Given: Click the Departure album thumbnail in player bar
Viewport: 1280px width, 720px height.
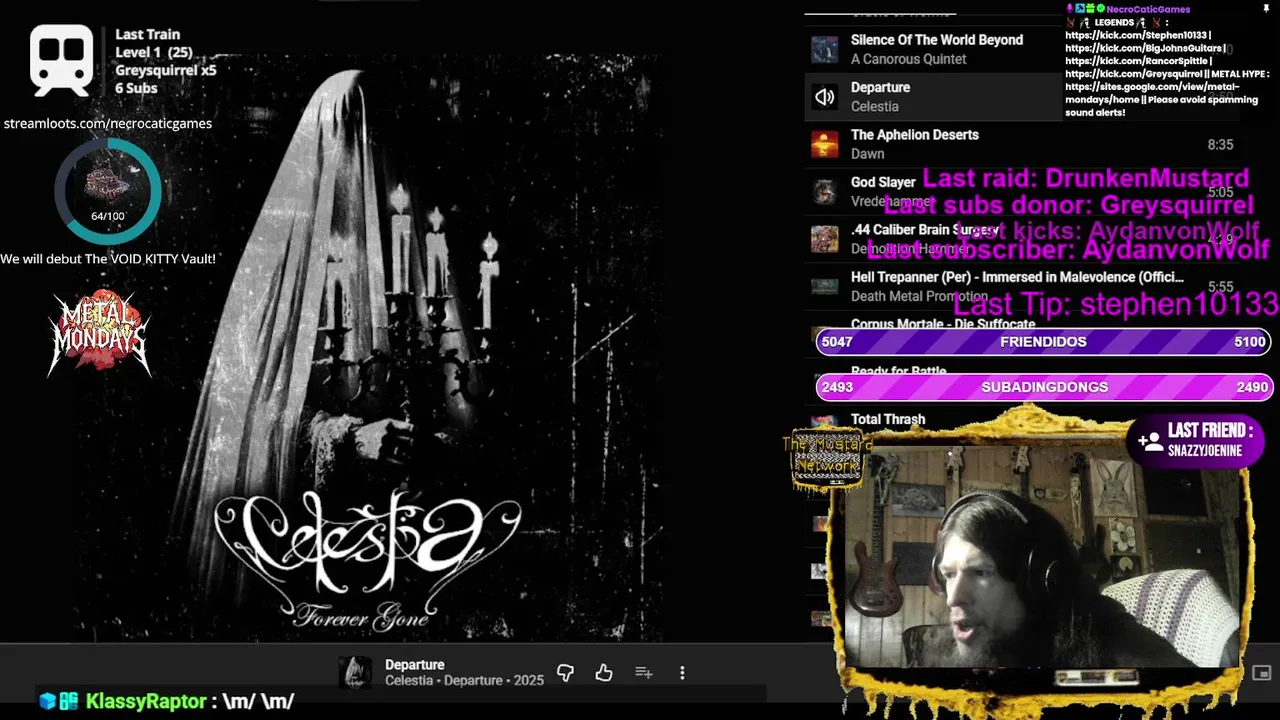Looking at the screenshot, I should pyautogui.click(x=355, y=673).
